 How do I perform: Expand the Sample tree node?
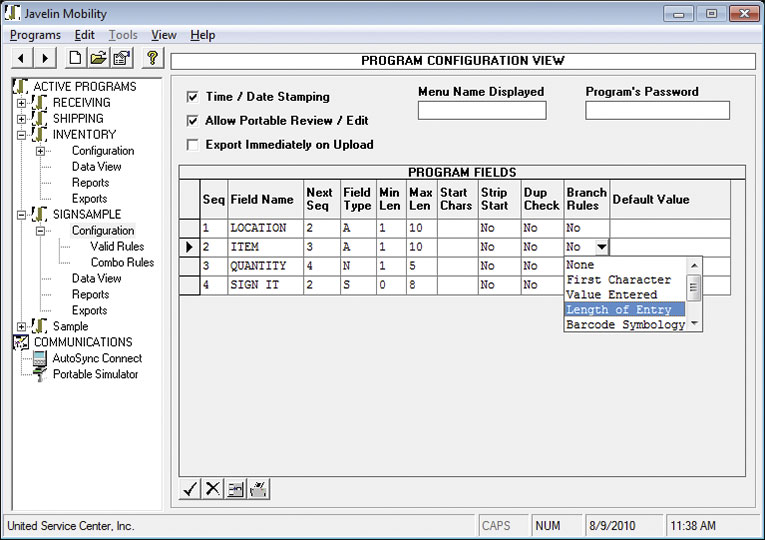[x=21, y=326]
